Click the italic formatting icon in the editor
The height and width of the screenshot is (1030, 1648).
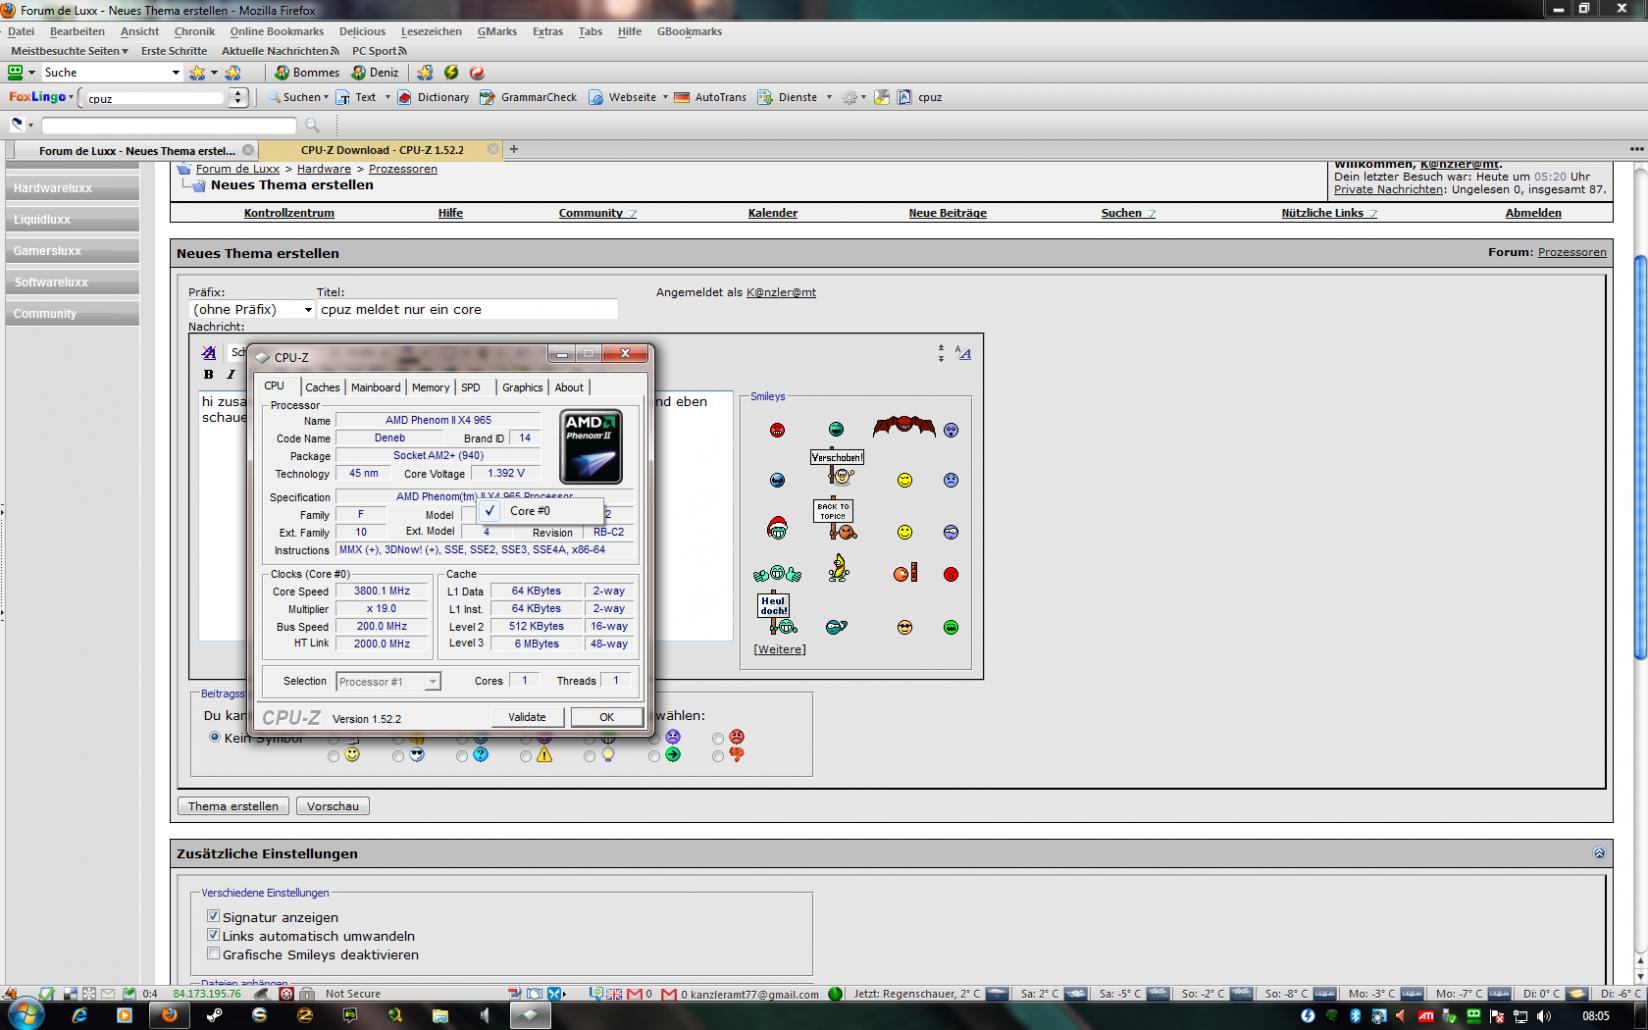tap(231, 374)
